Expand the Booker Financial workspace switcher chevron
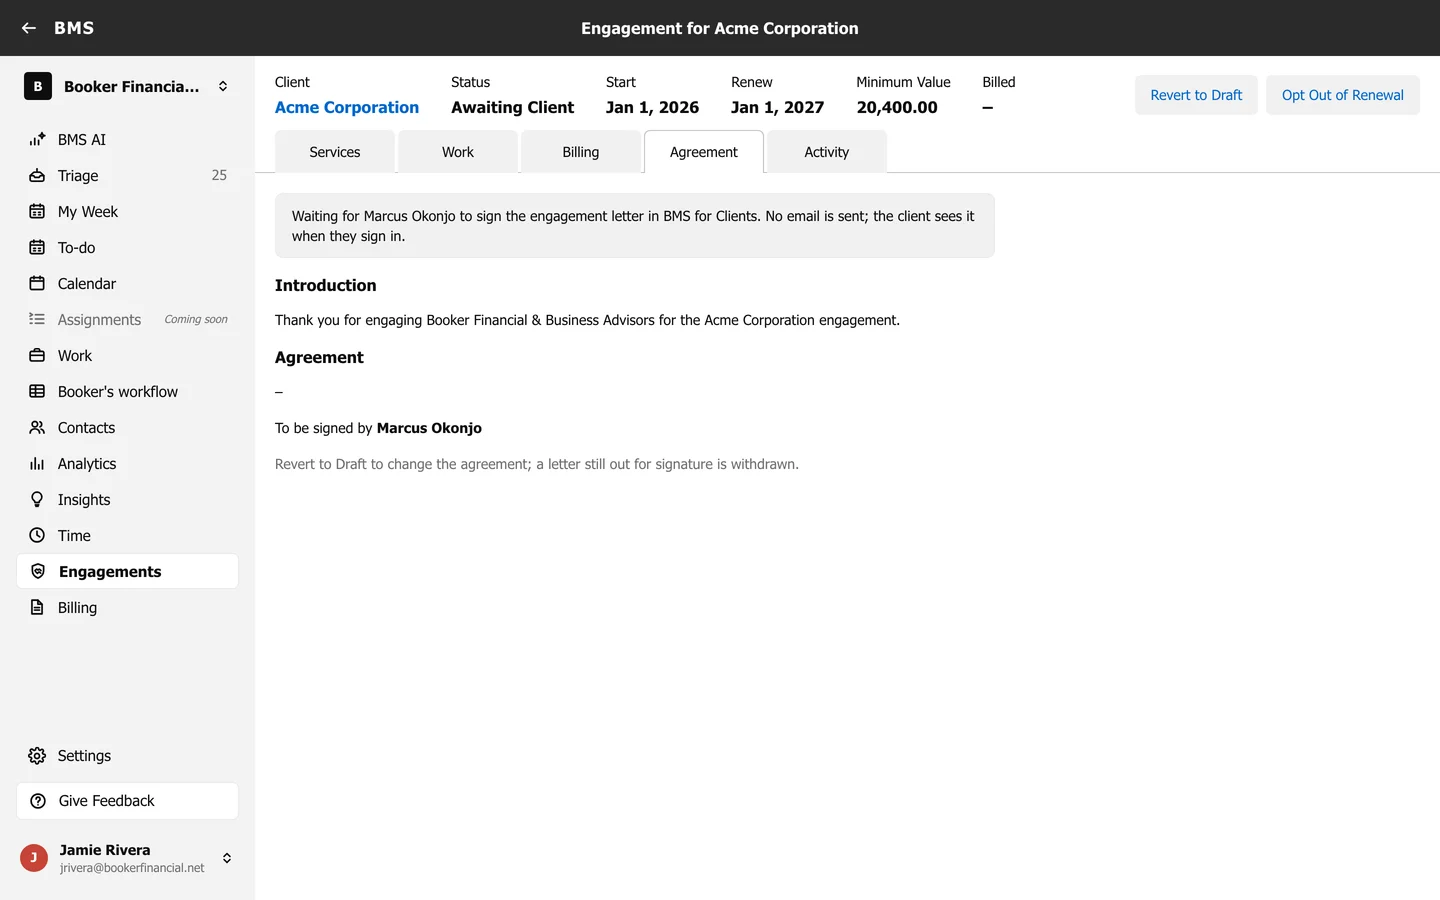This screenshot has width=1440, height=900. click(223, 86)
